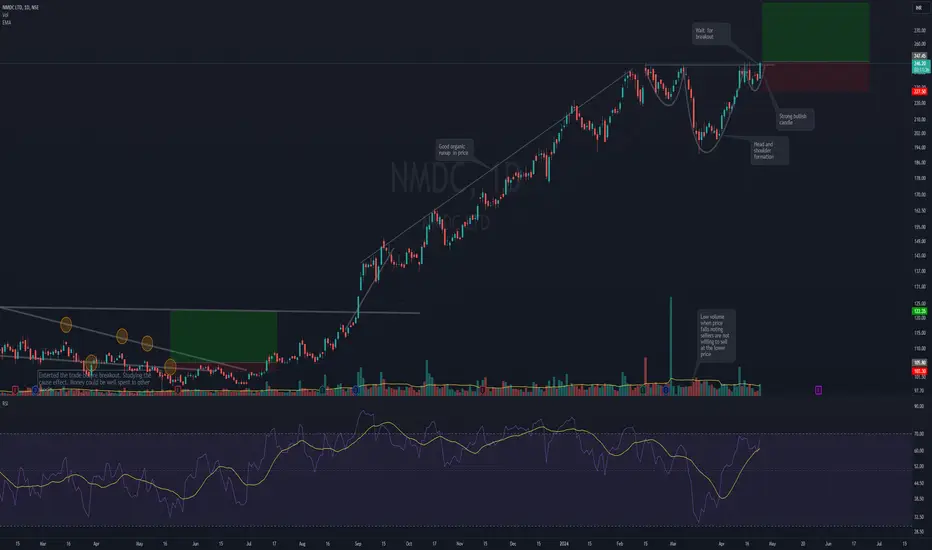Click the 'Jun' label at the time axis's right end

pyautogui.click(x=827, y=543)
